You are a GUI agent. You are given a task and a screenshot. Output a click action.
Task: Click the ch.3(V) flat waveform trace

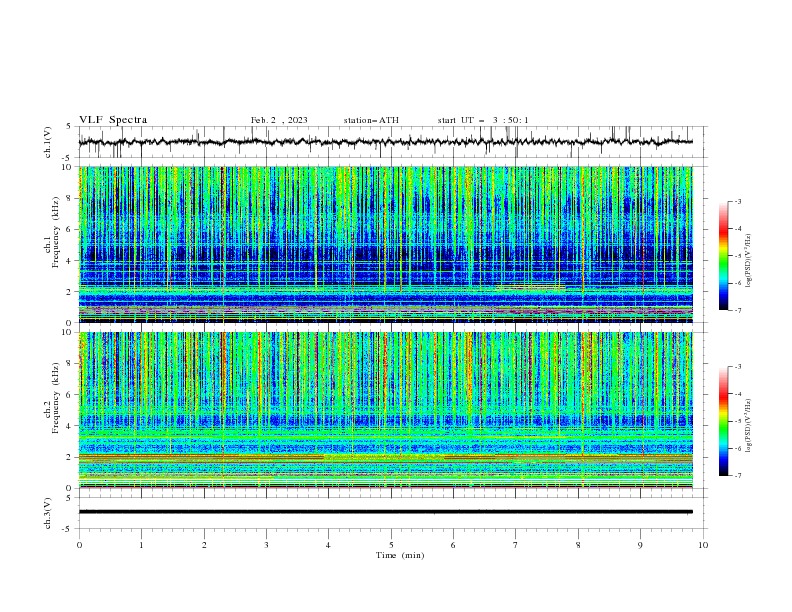[x=385, y=512]
